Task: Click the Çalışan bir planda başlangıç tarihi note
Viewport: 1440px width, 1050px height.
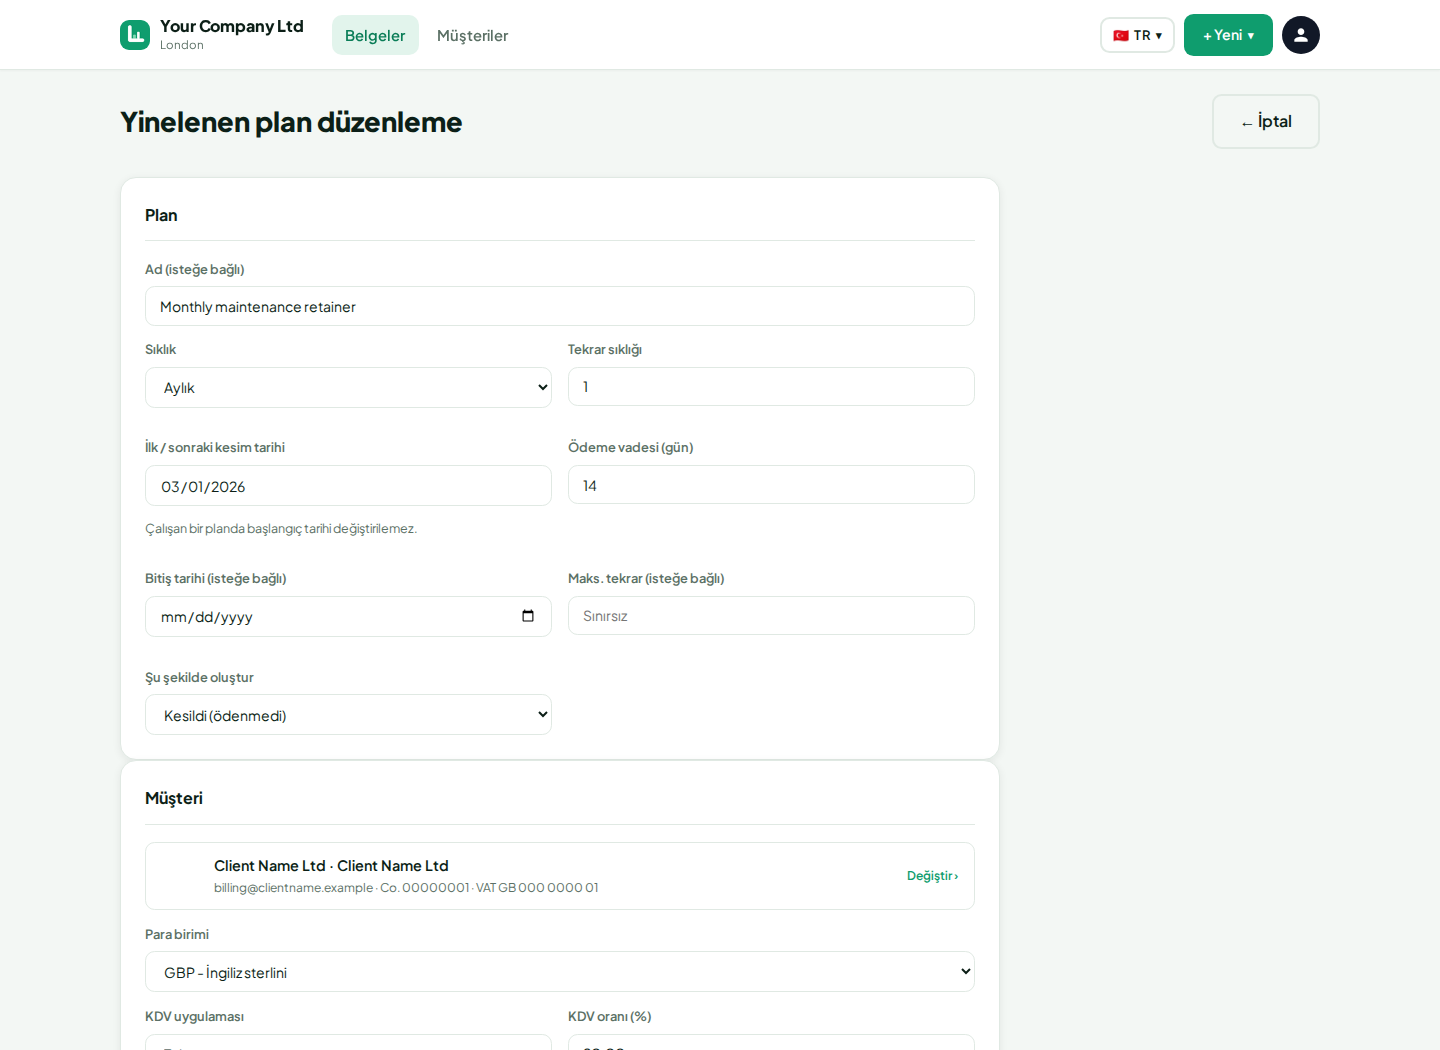Action: point(281,529)
